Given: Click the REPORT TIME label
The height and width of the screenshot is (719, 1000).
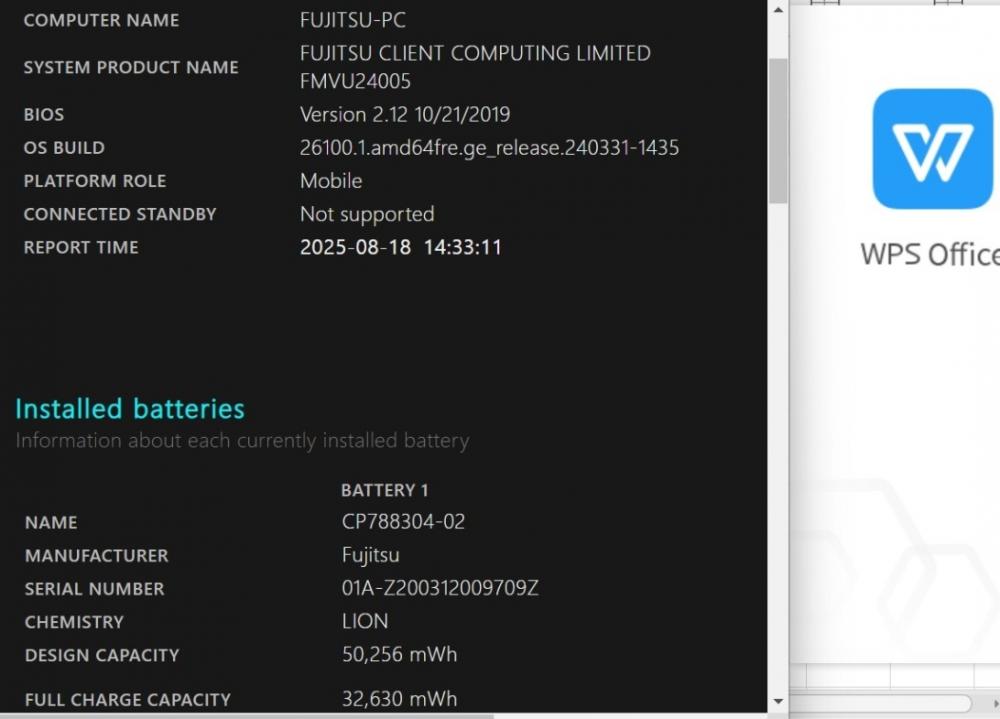Looking at the screenshot, I should 81,248.
